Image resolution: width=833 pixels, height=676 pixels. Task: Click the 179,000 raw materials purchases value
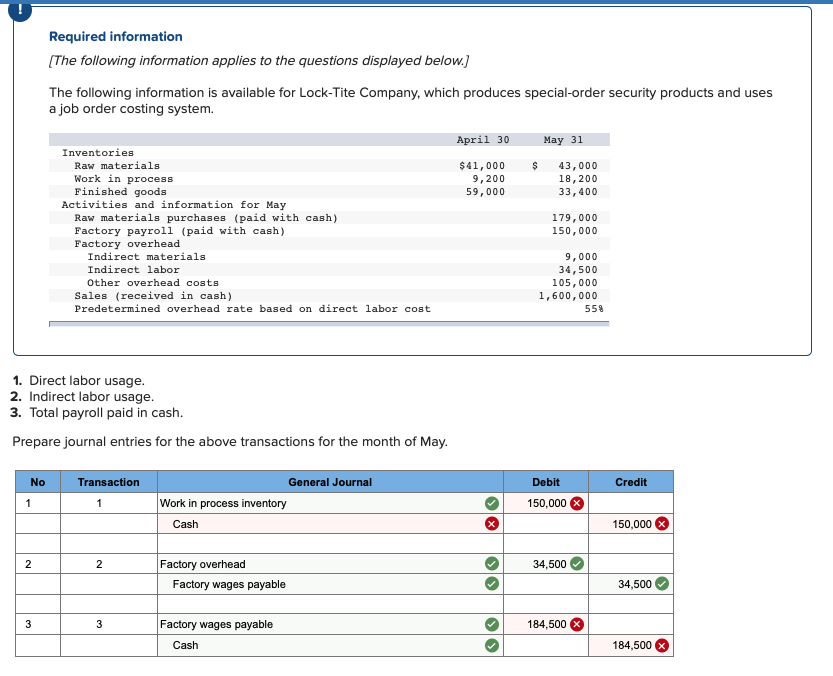coord(574,218)
